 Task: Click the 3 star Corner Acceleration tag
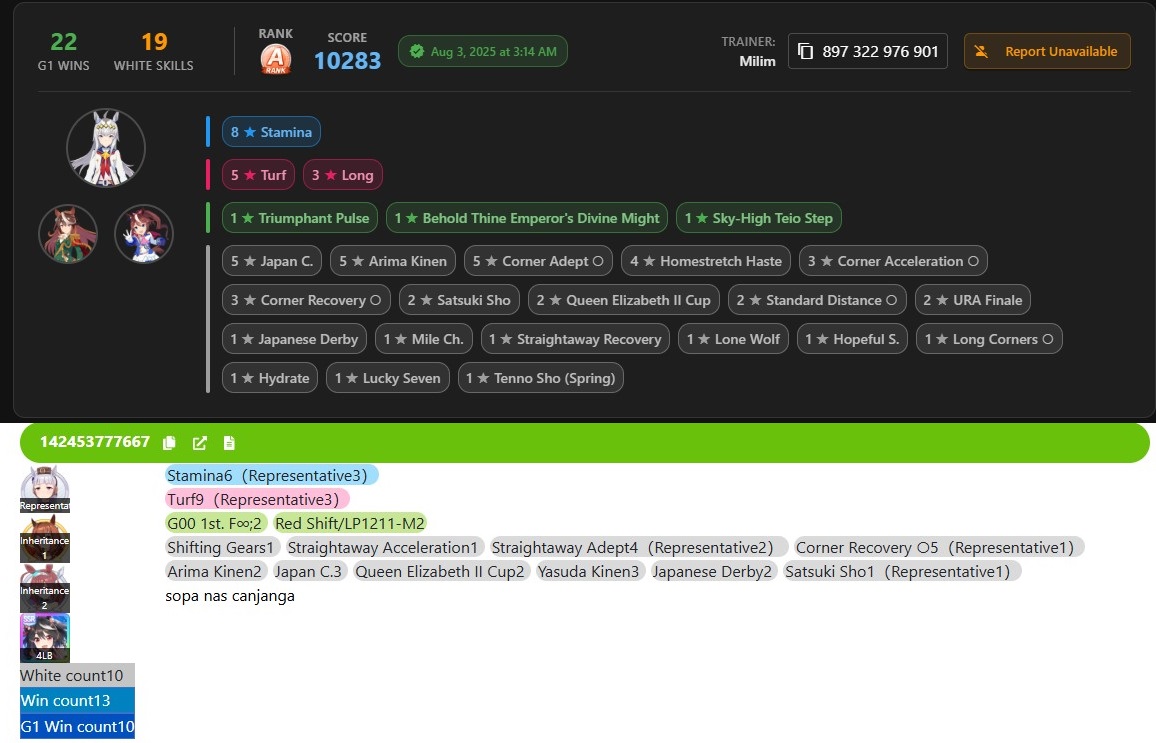pyautogui.click(x=894, y=261)
